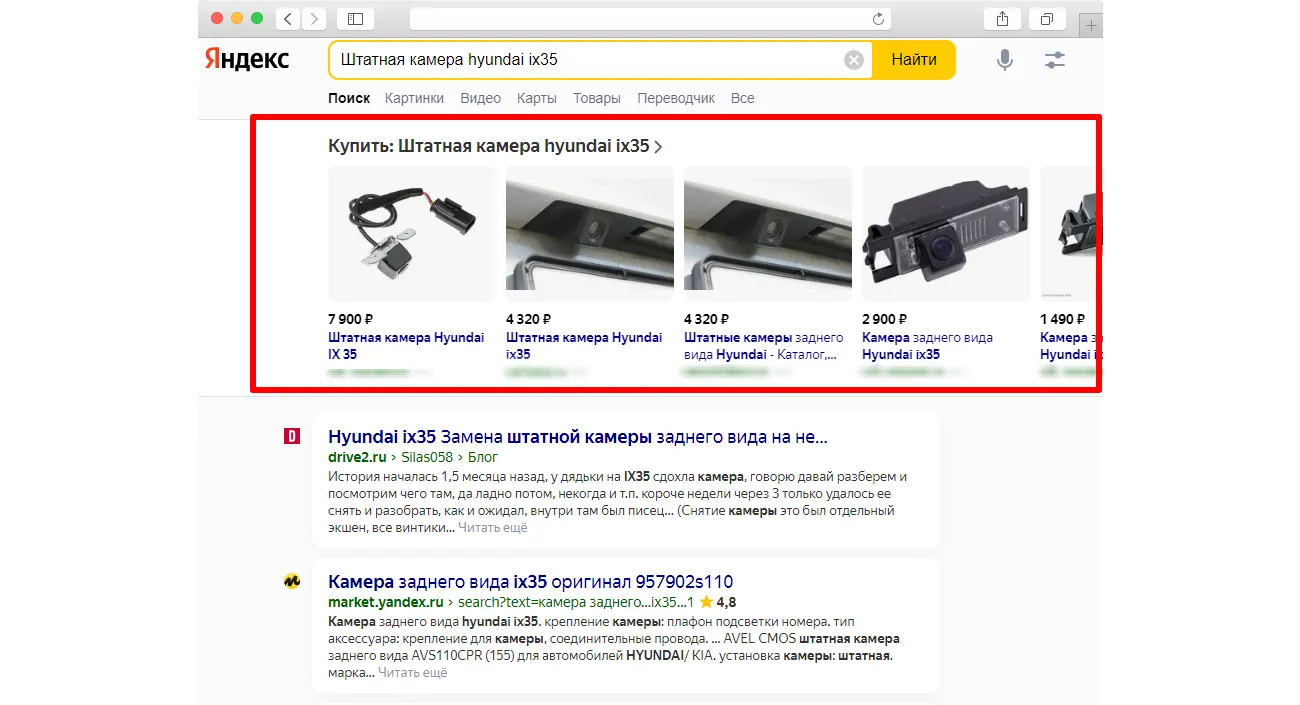The image size is (1300, 705).
Task: Open the Все services tab
Action: coord(743,98)
